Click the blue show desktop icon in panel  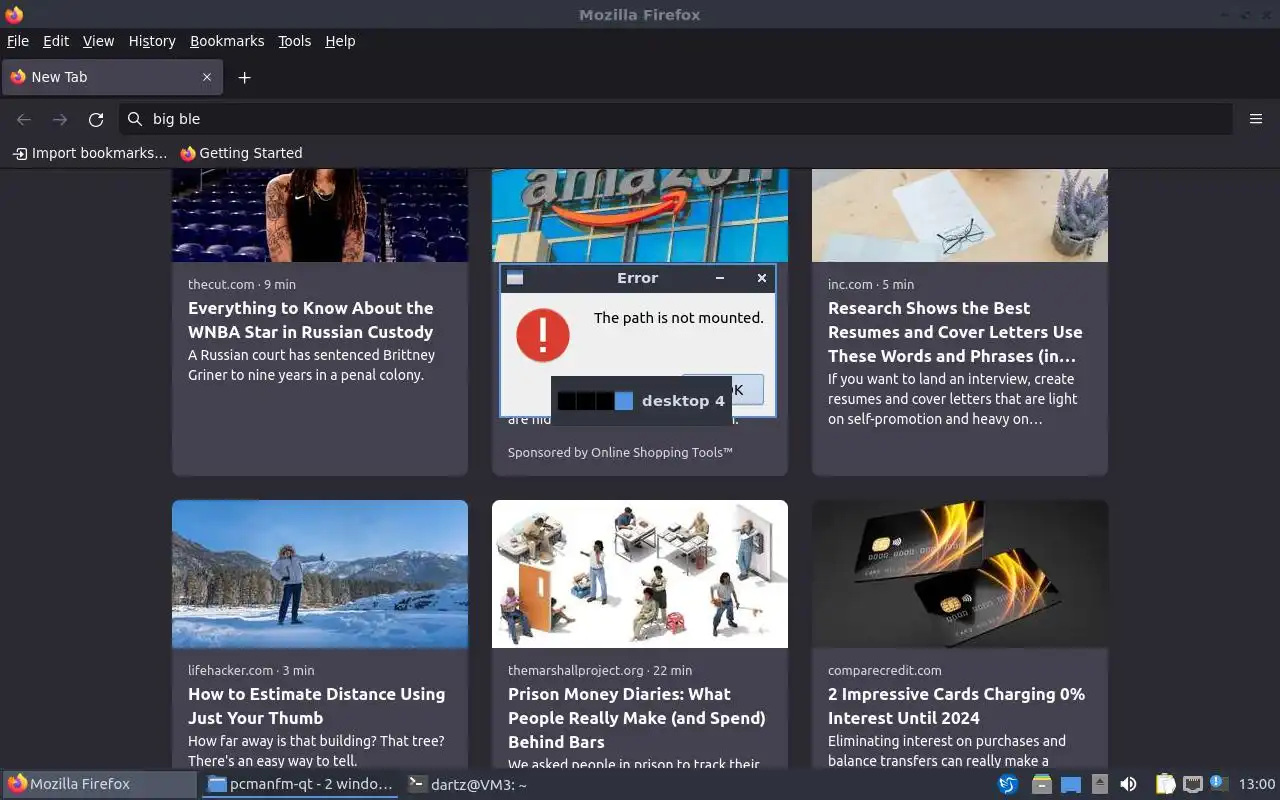tap(1071, 784)
